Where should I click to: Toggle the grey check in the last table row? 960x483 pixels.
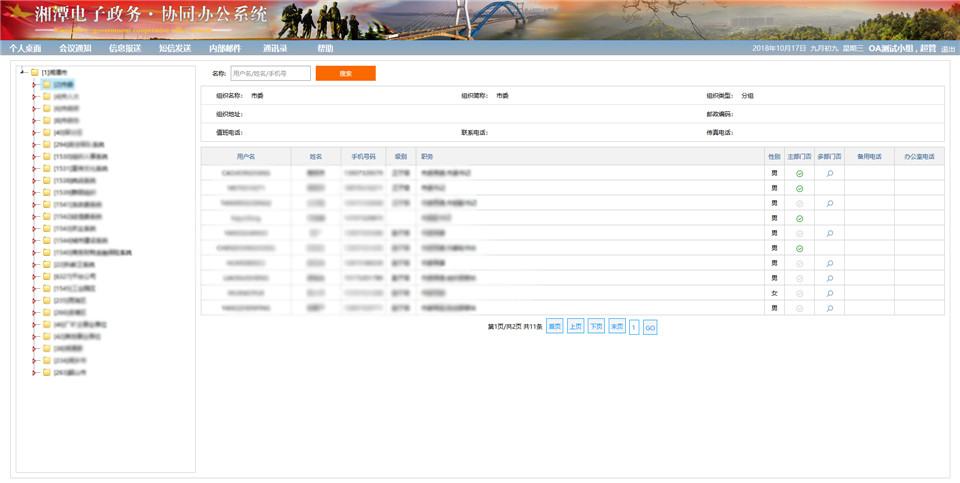(x=800, y=308)
